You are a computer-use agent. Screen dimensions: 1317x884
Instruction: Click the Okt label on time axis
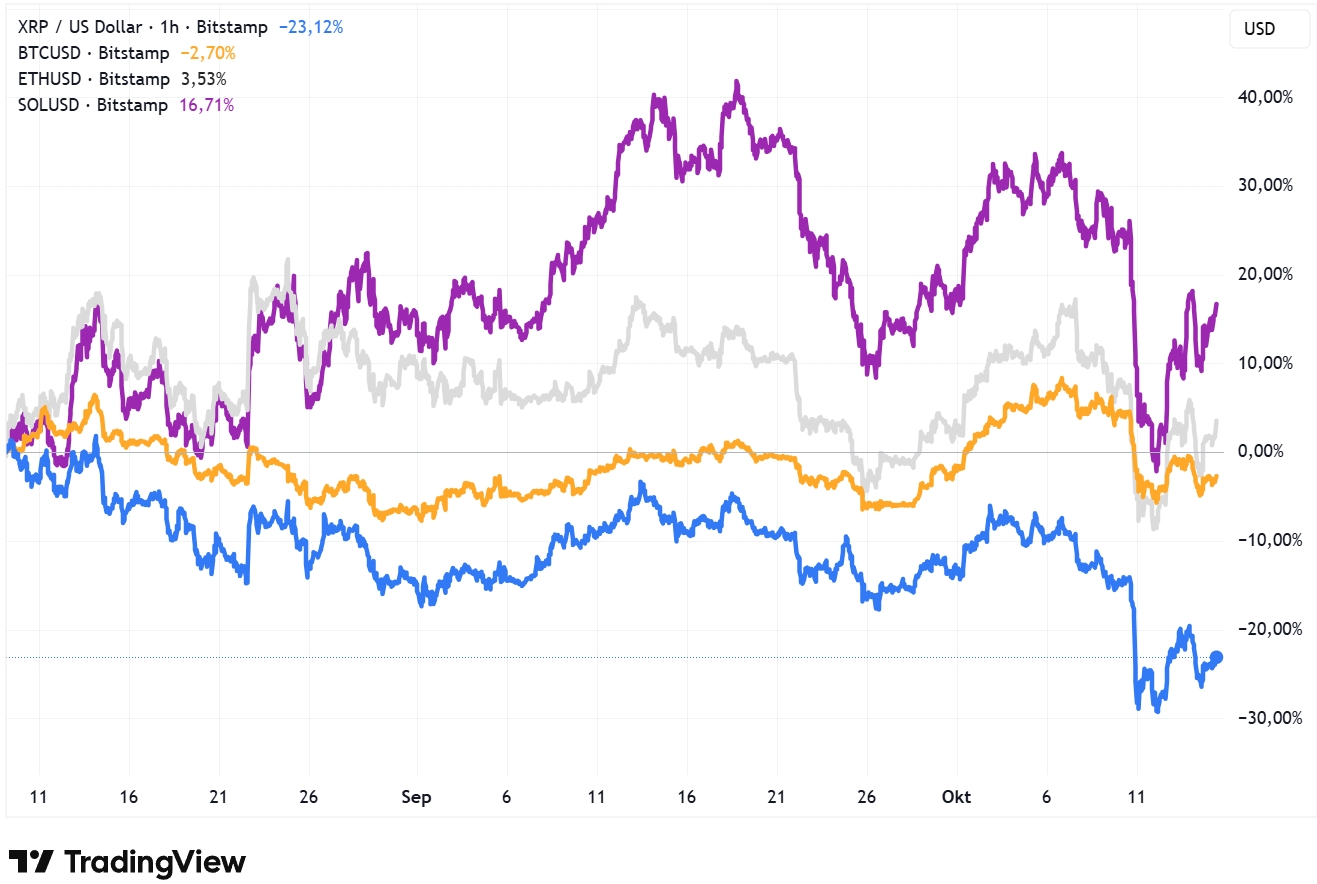957,797
